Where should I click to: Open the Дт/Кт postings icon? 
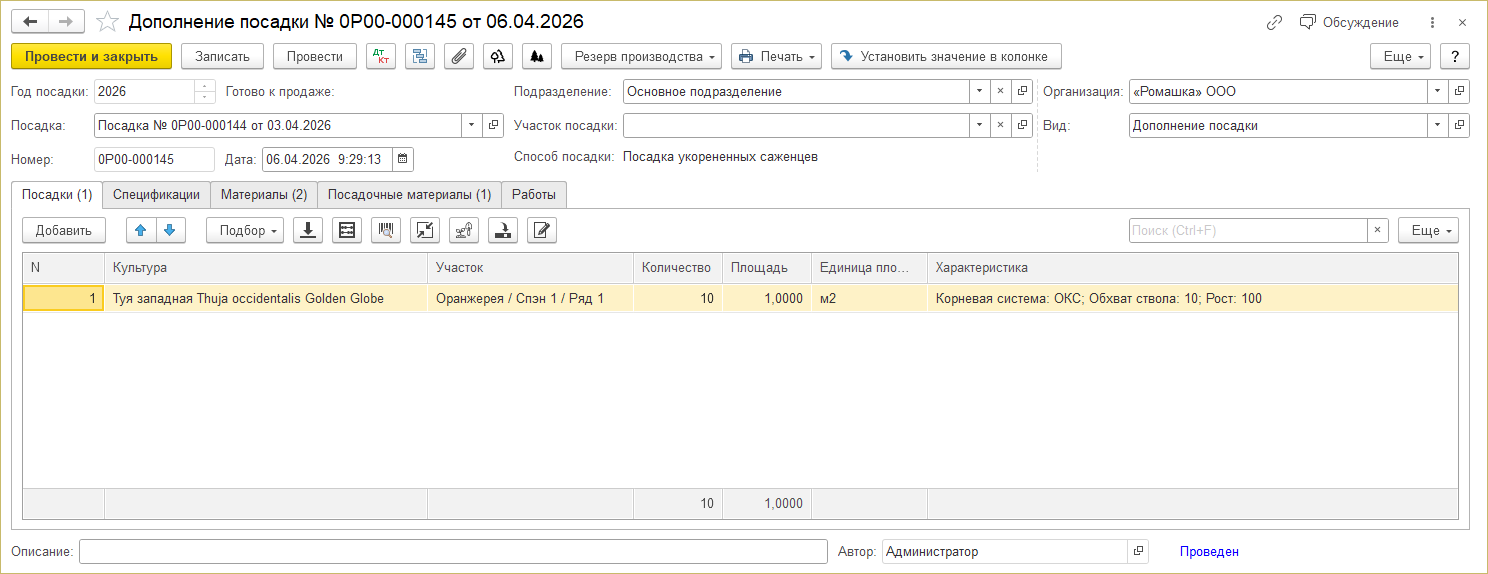pyautogui.click(x=381, y=57)
